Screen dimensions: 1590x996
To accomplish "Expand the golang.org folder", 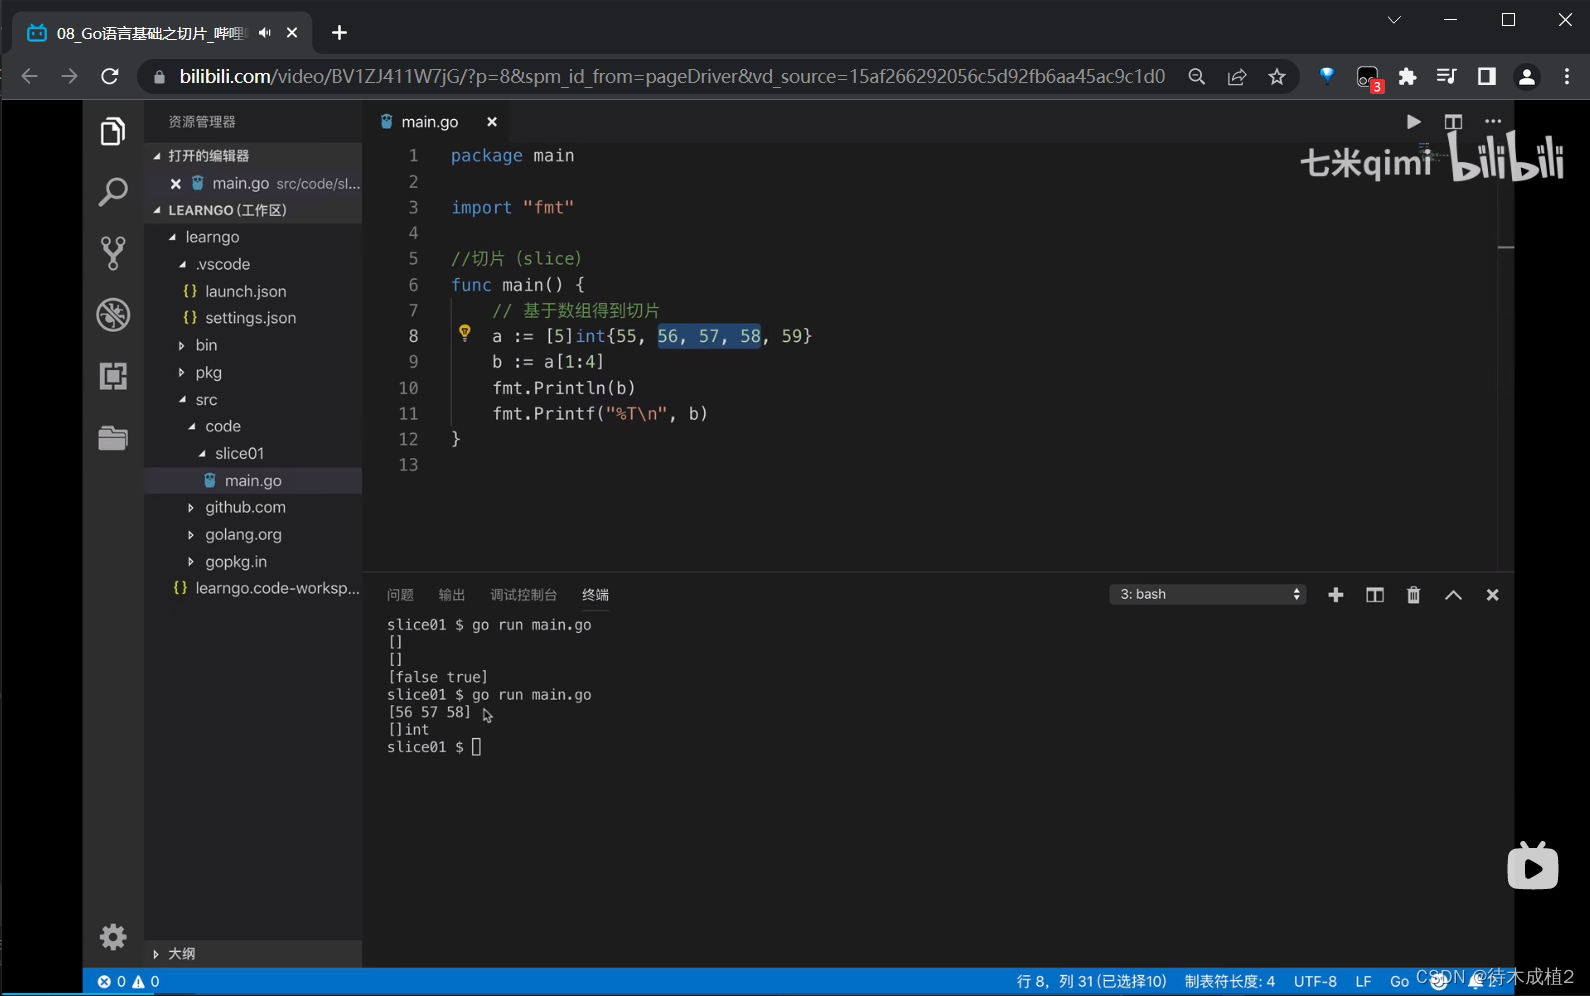I will [191, 535].
